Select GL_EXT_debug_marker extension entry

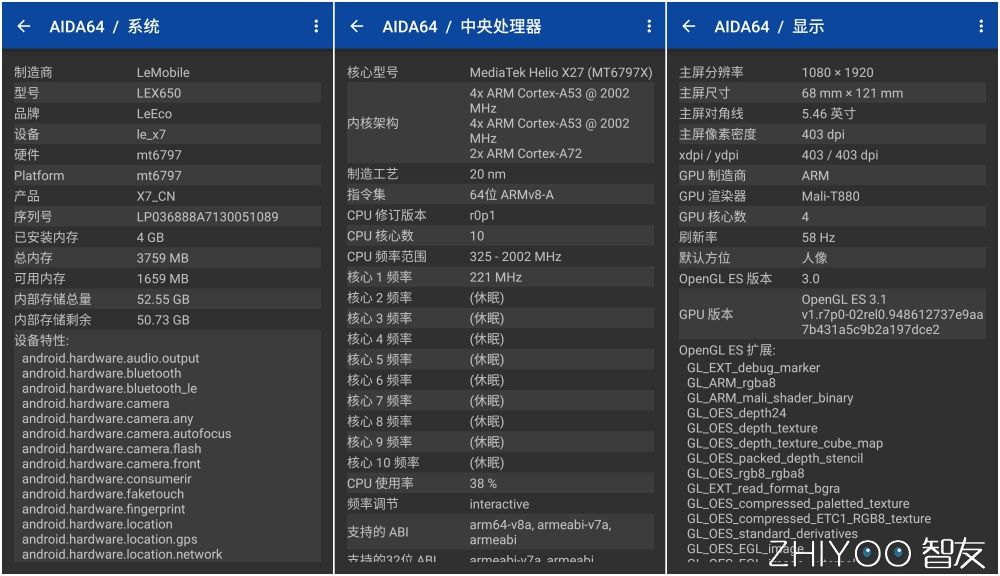(x=753, y=367)
